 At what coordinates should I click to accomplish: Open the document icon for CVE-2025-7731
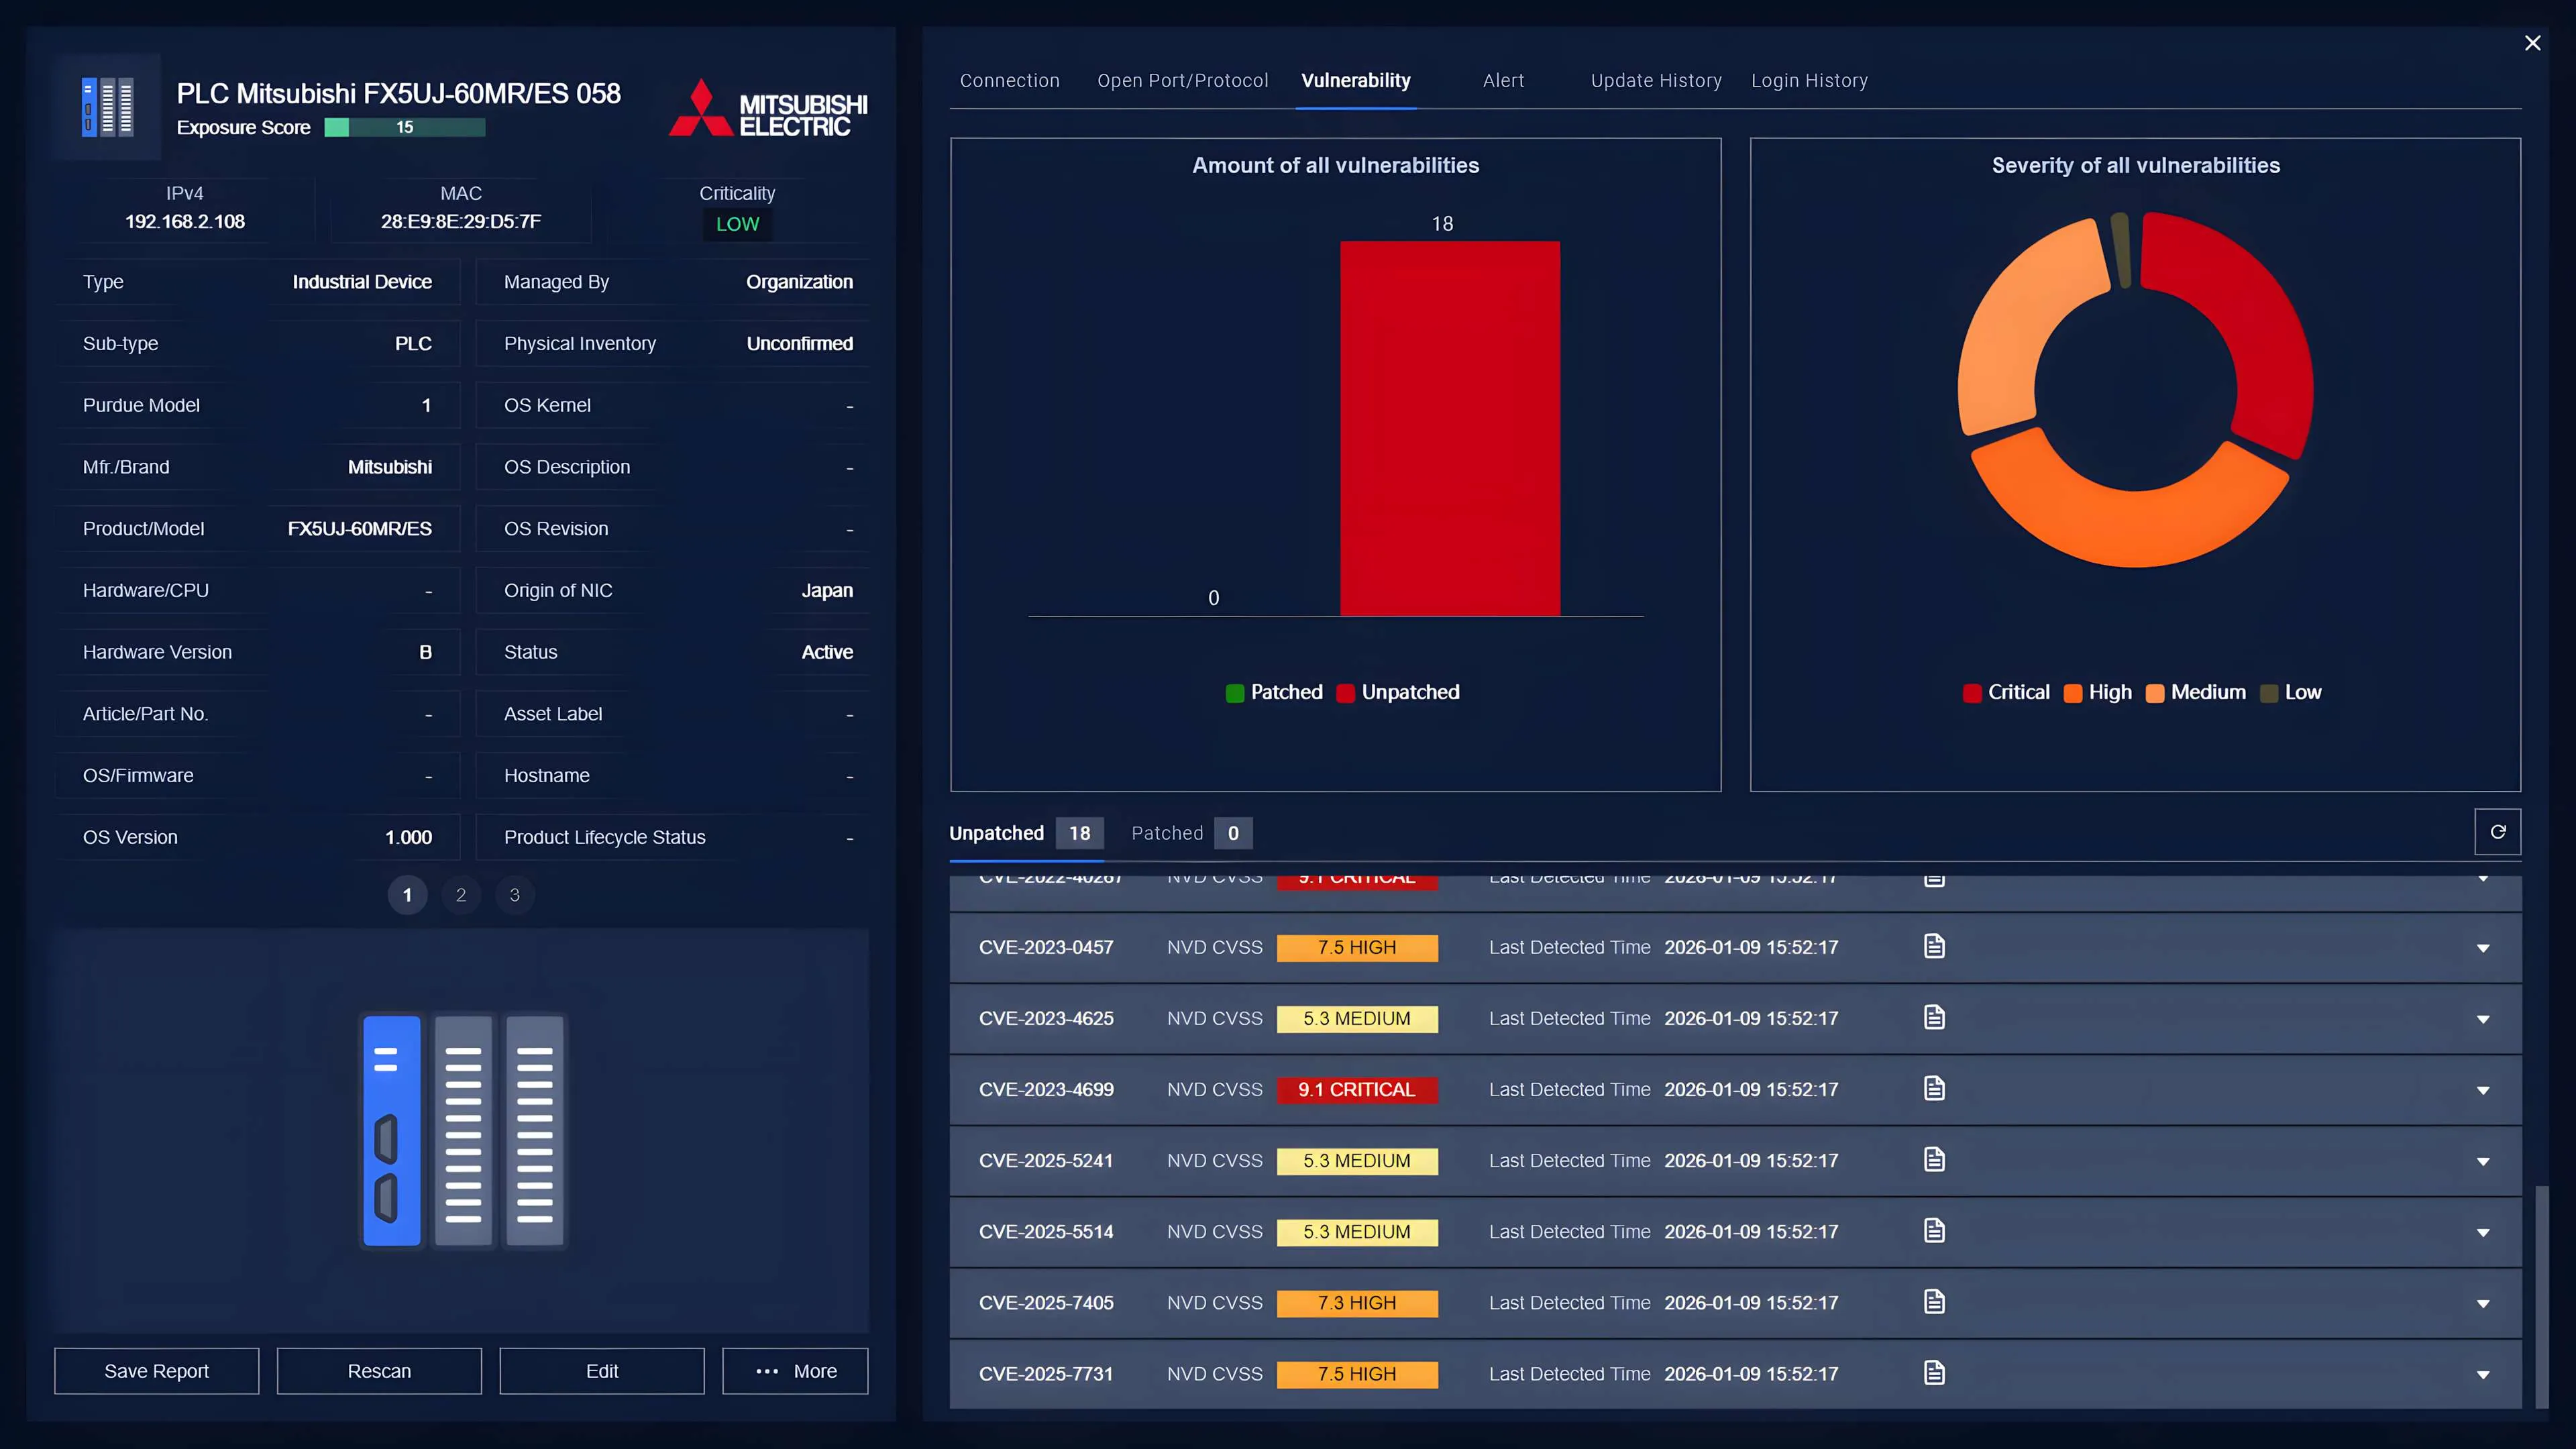point(1934,1373)
